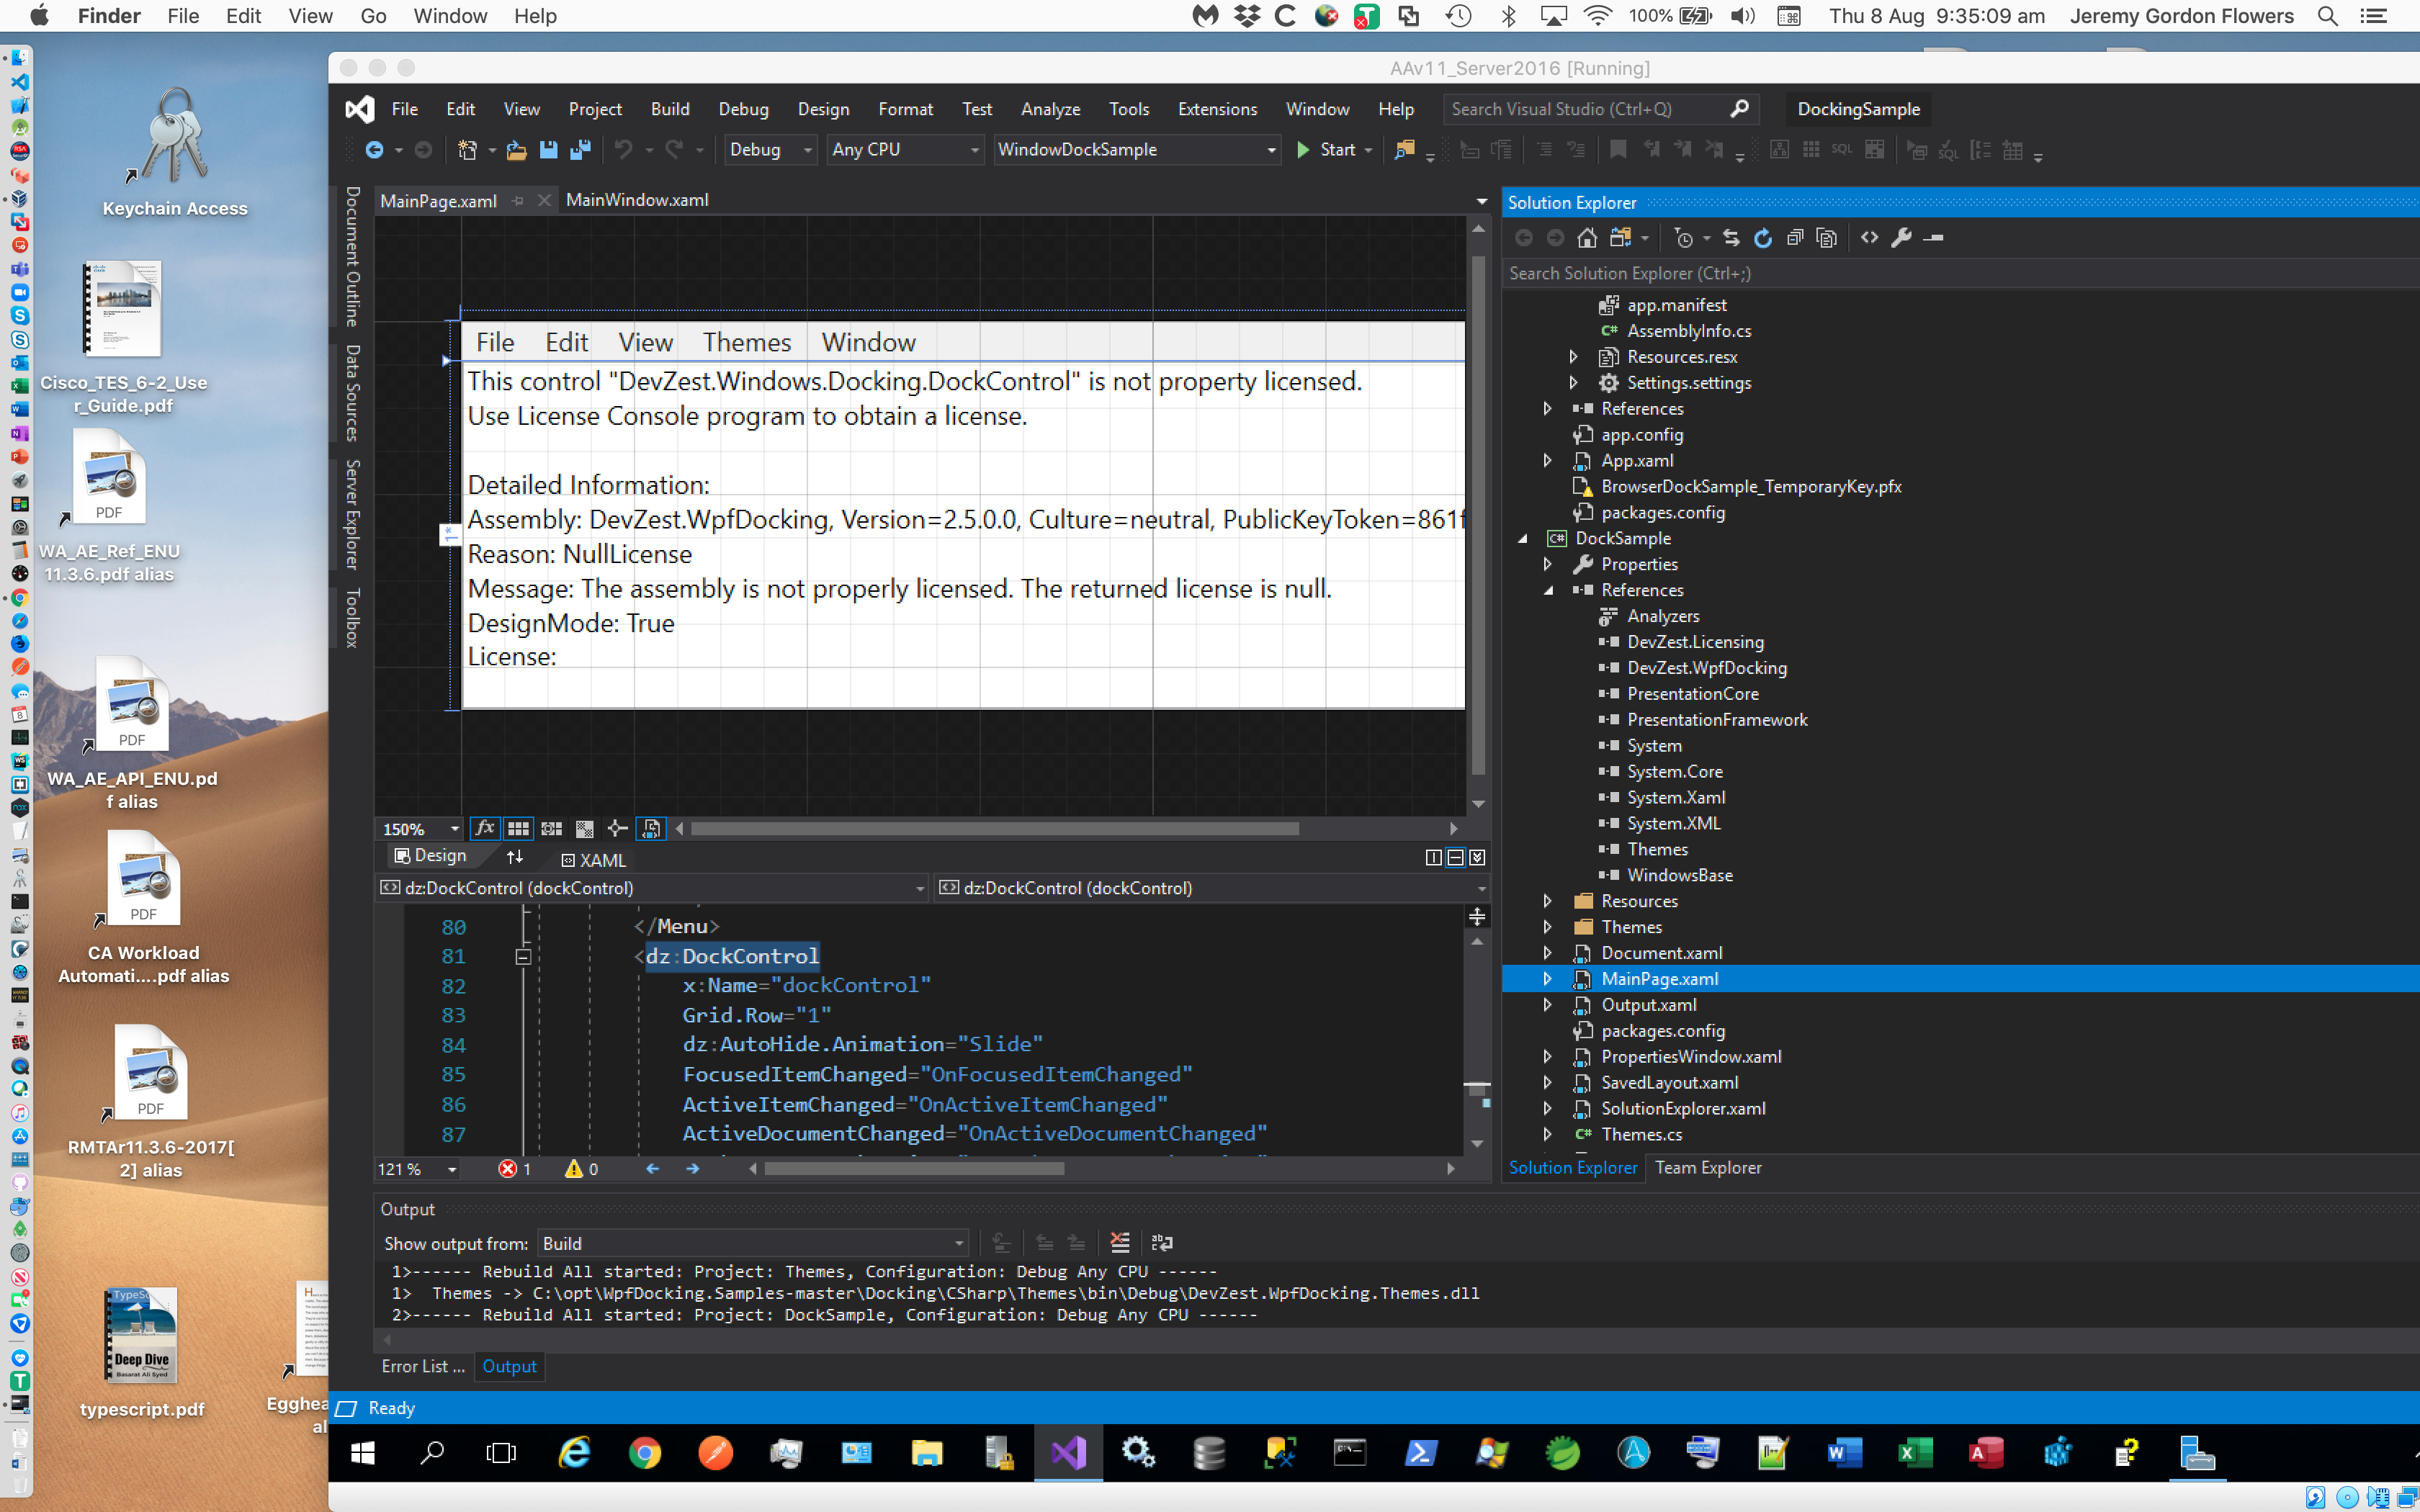The width and height of the screenshot is (2420, 1512).
Task: Toggle the fx effects button in designer
Action: (485, 829)
